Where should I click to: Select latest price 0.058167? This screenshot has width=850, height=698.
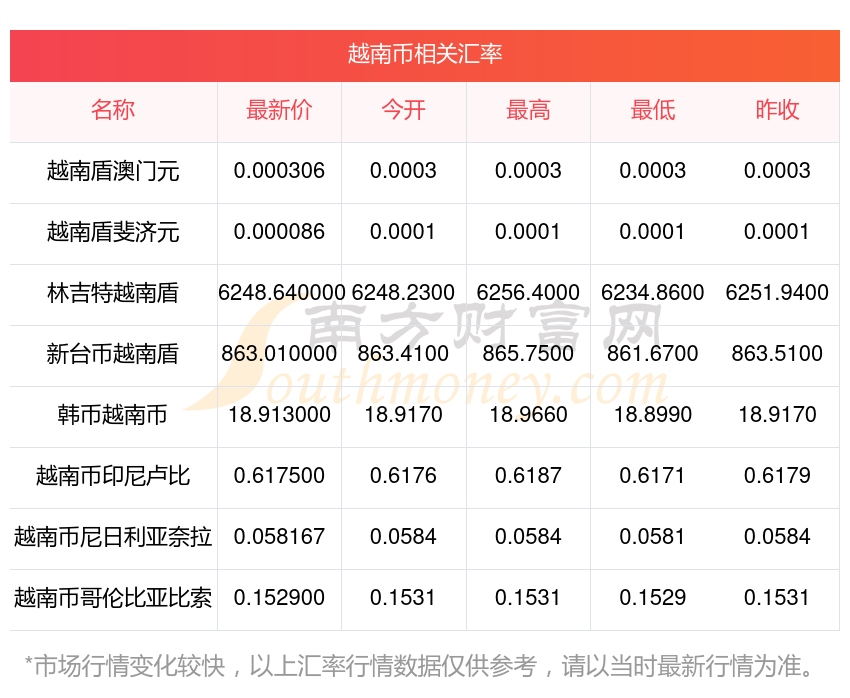coord(279,537)
